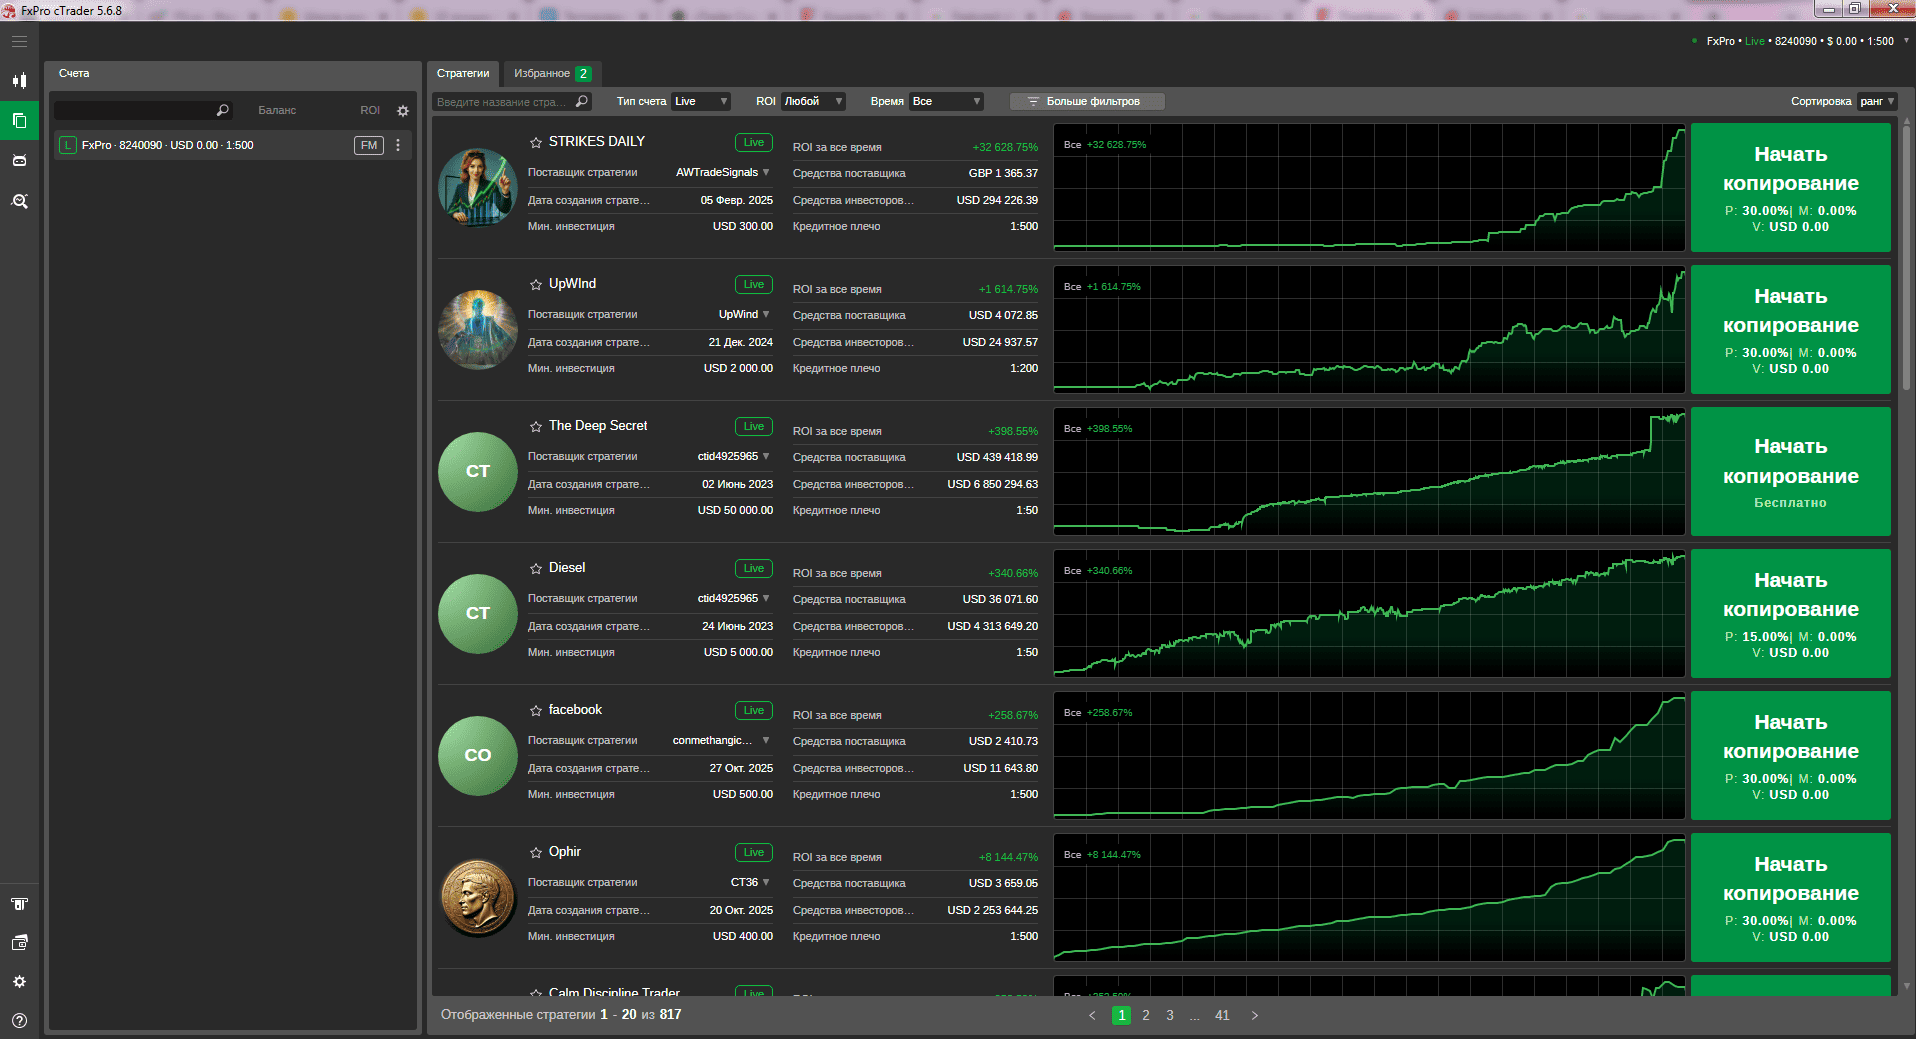Open STRIKES DAILY avatar thumbnail
The height and width of the screenshot is (1039, 1916).
478,187
